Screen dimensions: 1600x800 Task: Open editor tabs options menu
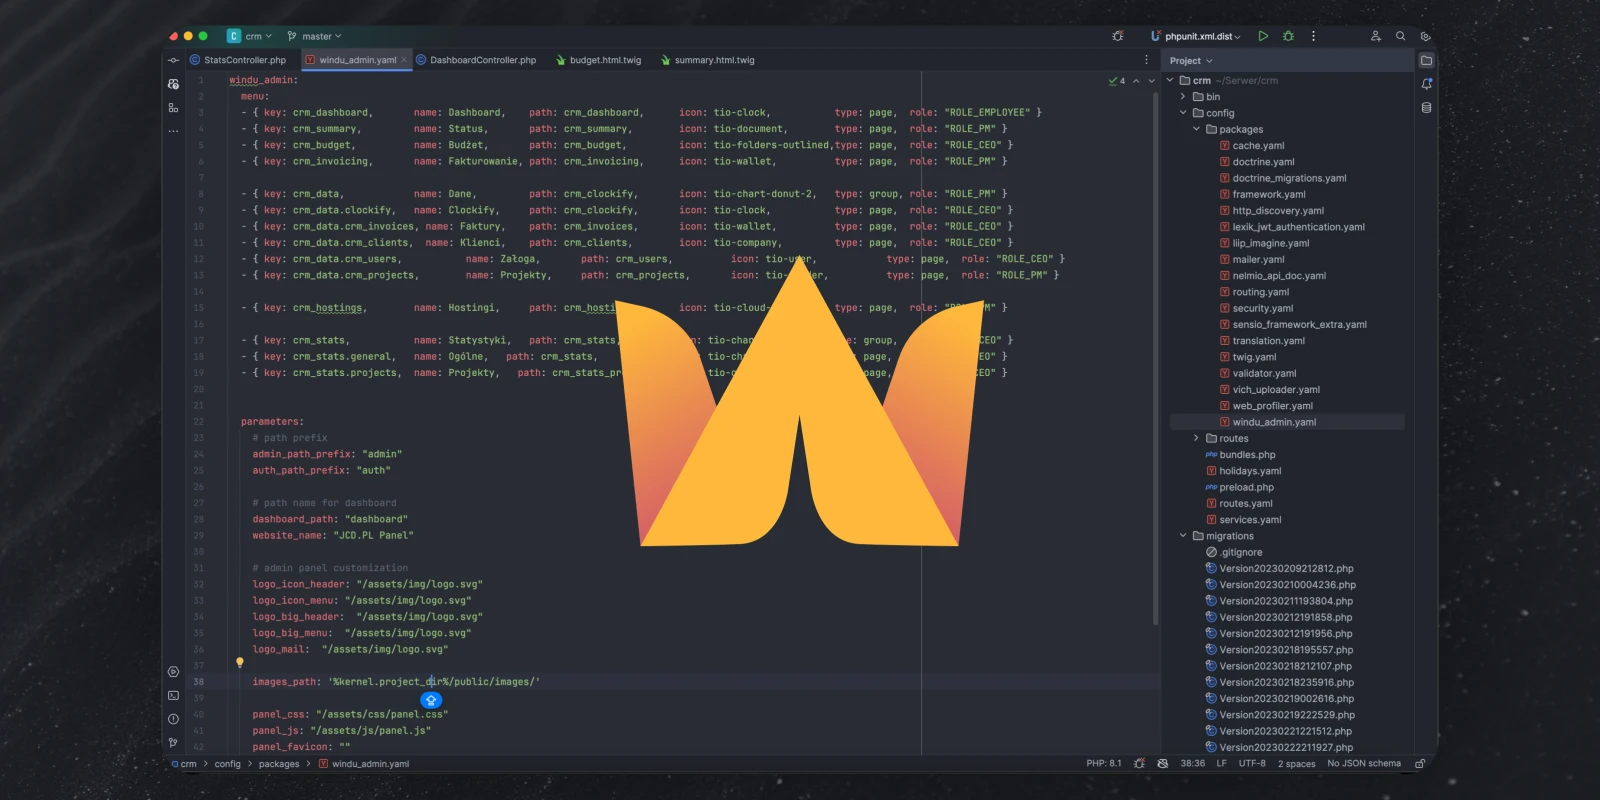click(x=1146, y=60)
